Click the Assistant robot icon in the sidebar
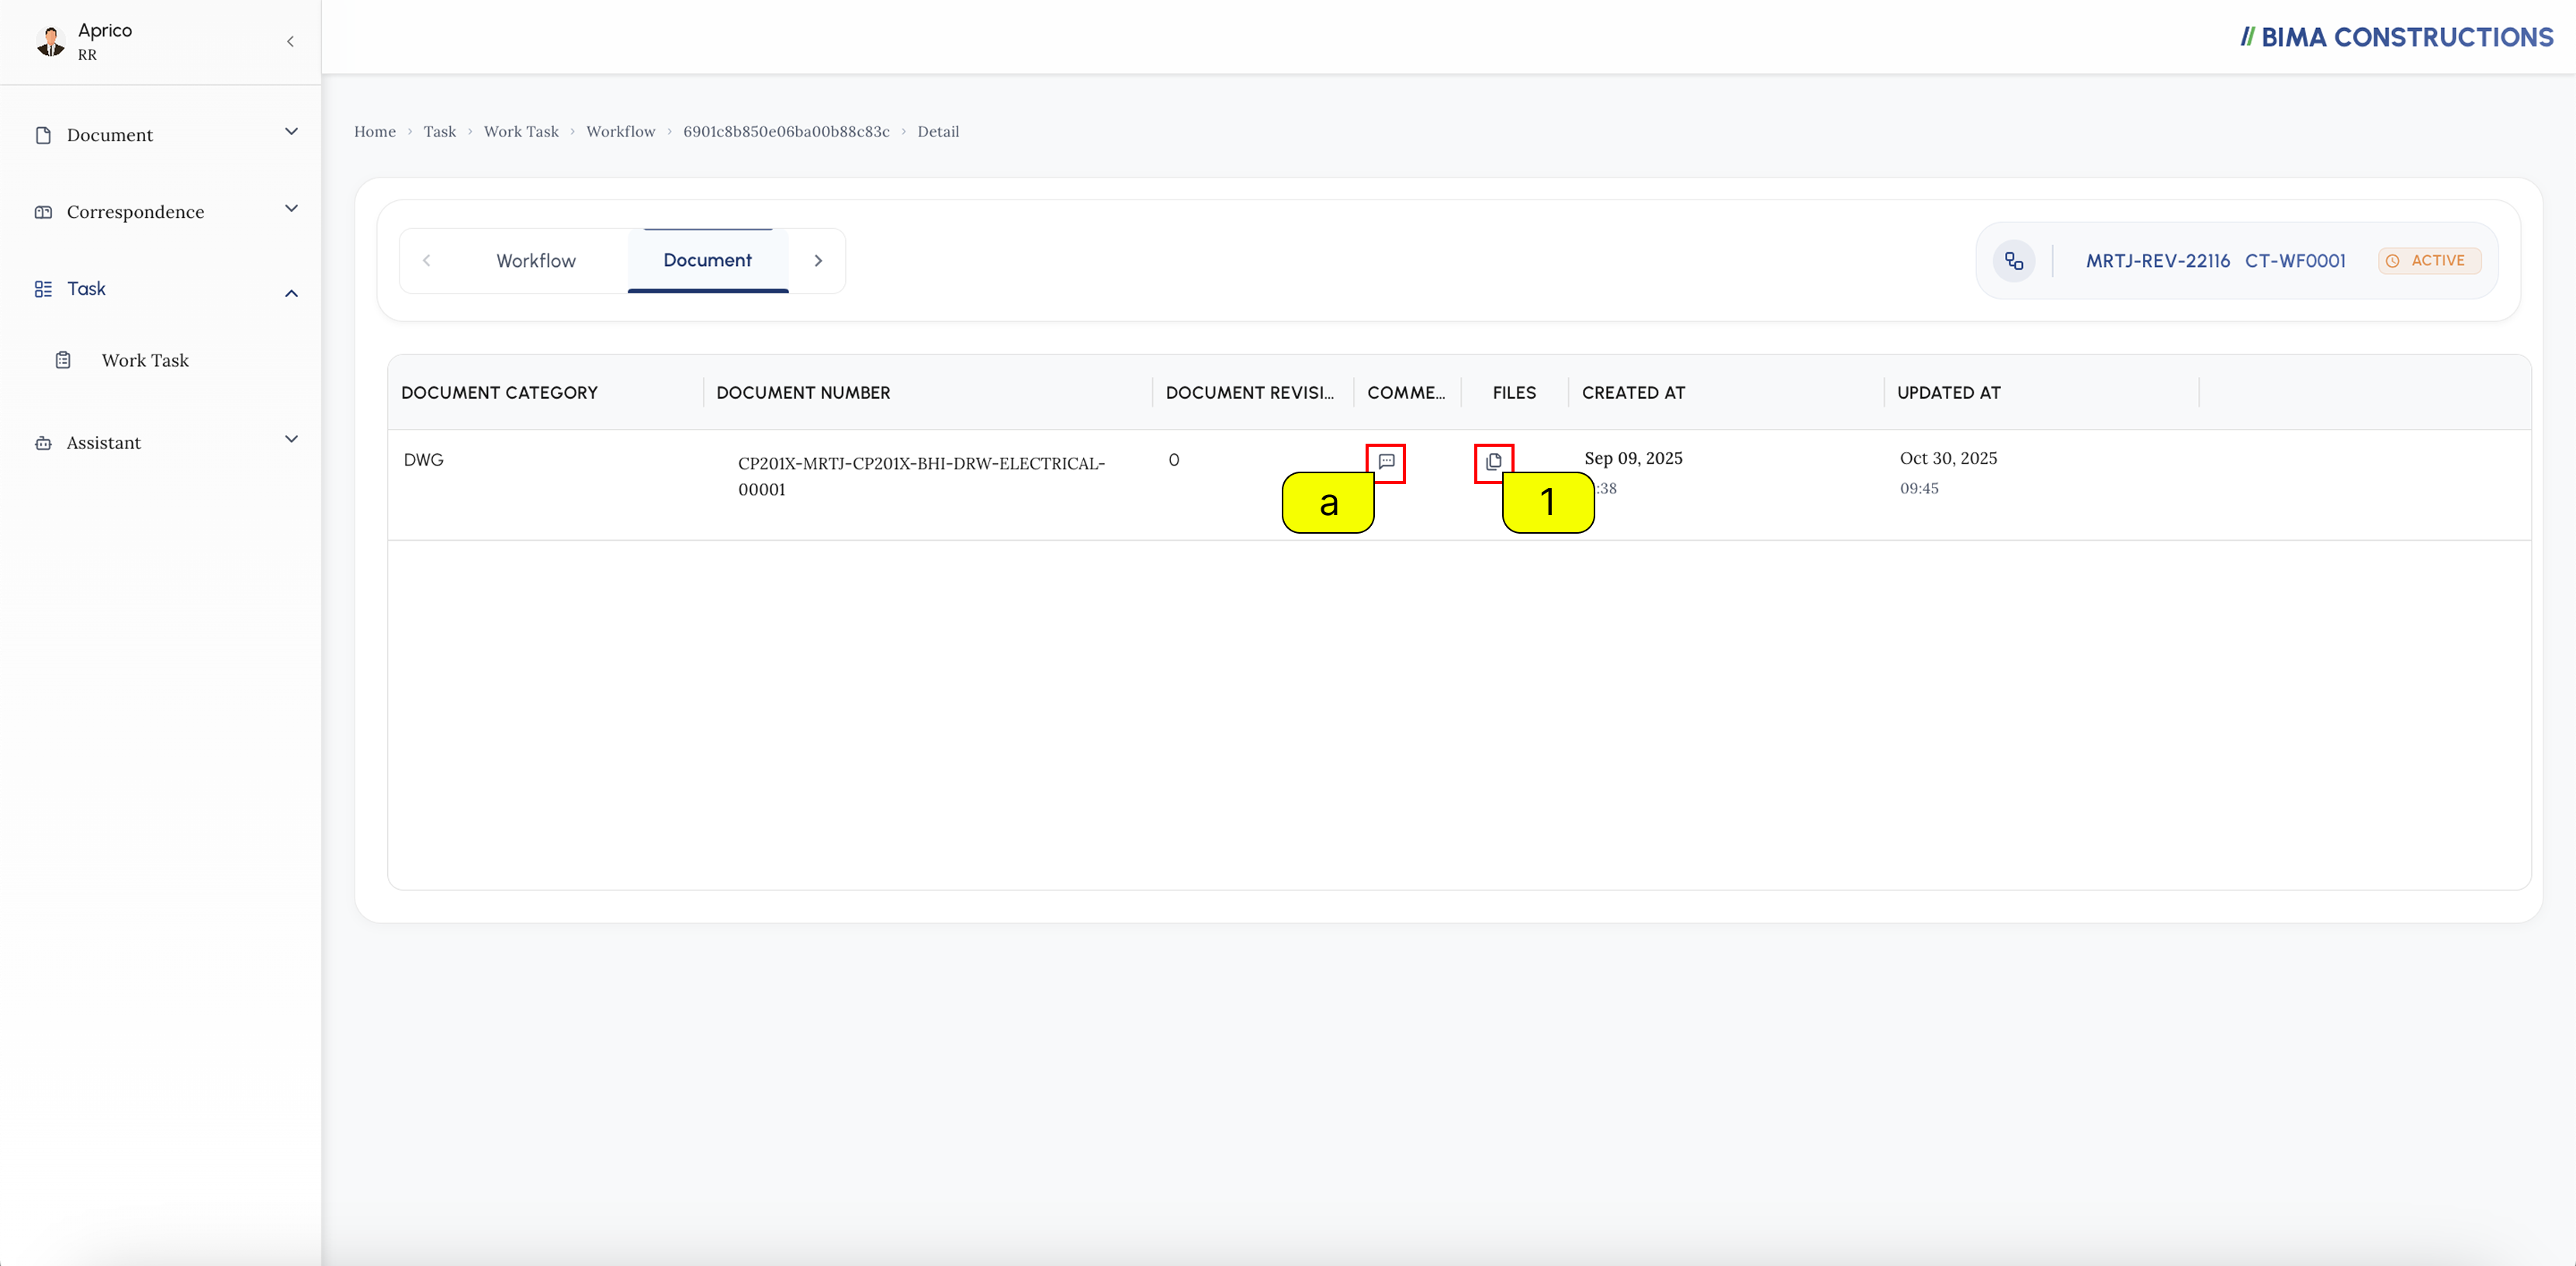Image resolution: width=2576 pixels, height=1266 pixels. pos(43,443)
